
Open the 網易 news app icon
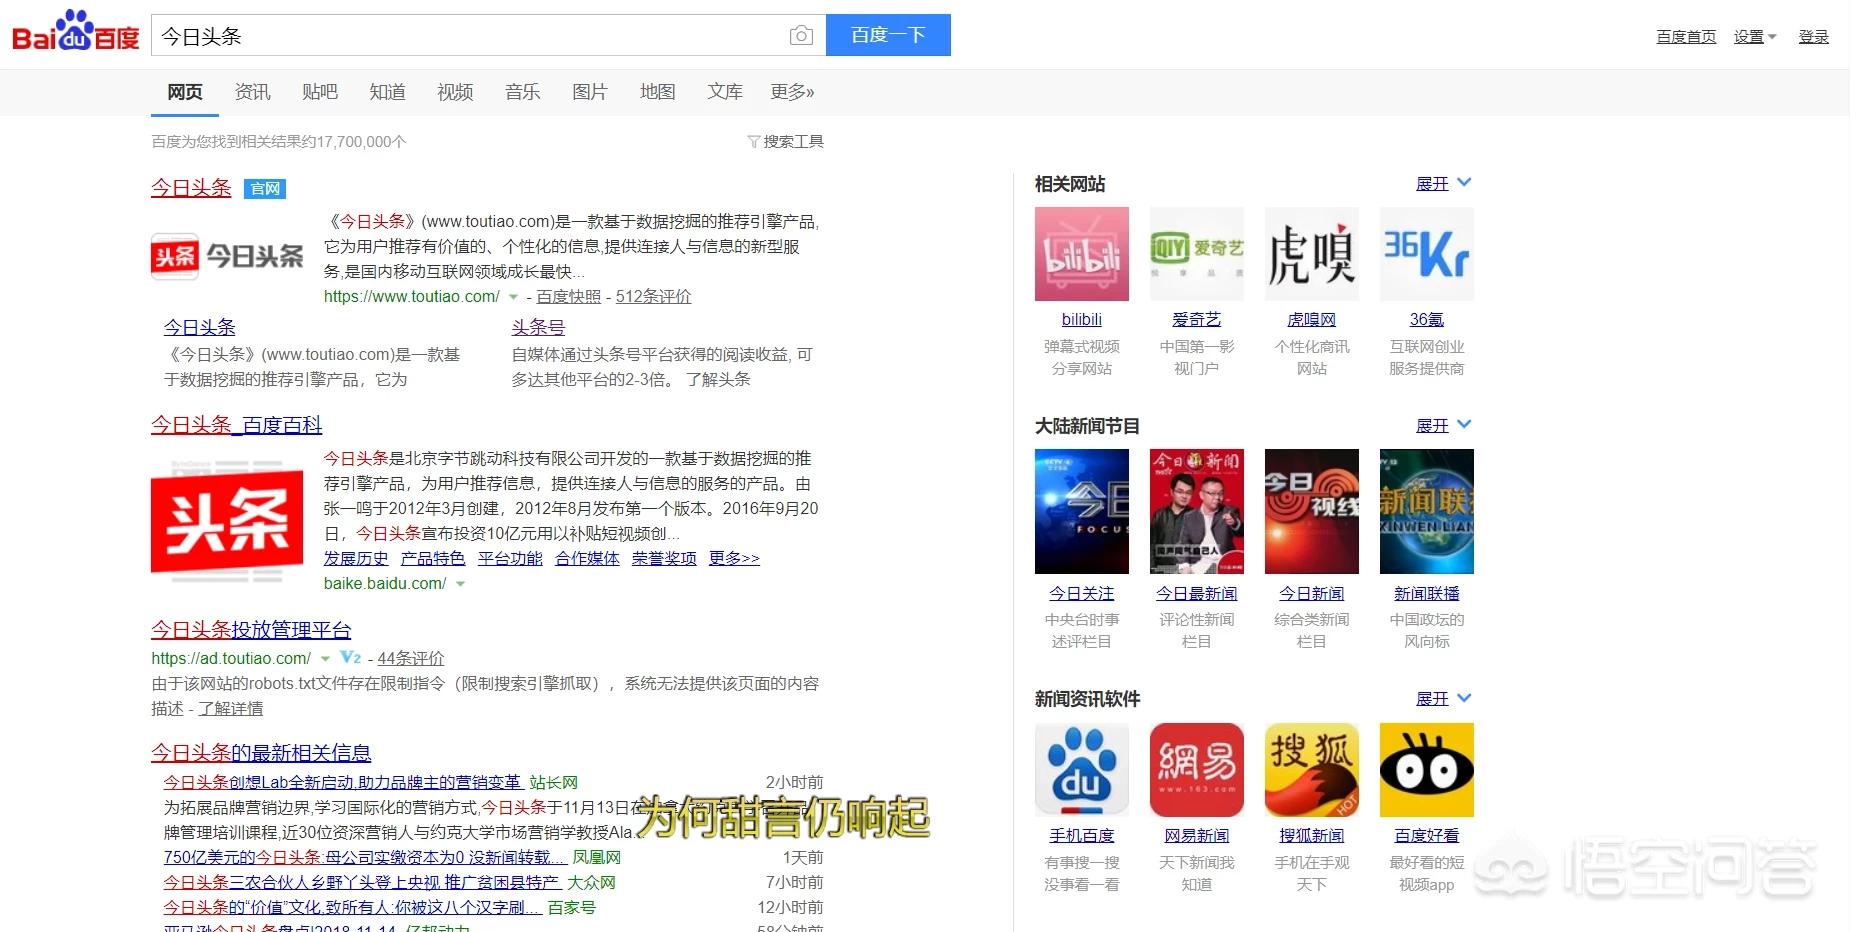pyautogui.click(x=1196, y=770)
